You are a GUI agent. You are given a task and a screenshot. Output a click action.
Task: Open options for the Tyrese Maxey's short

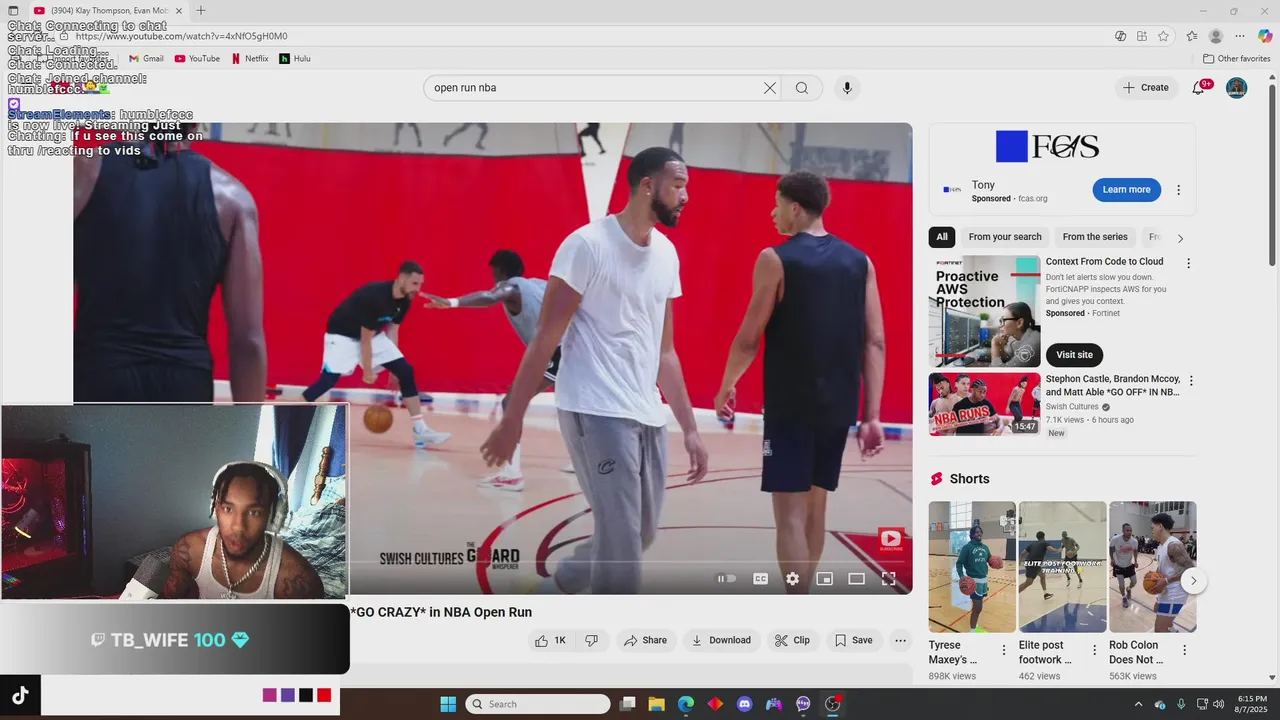pos(1004,650)
